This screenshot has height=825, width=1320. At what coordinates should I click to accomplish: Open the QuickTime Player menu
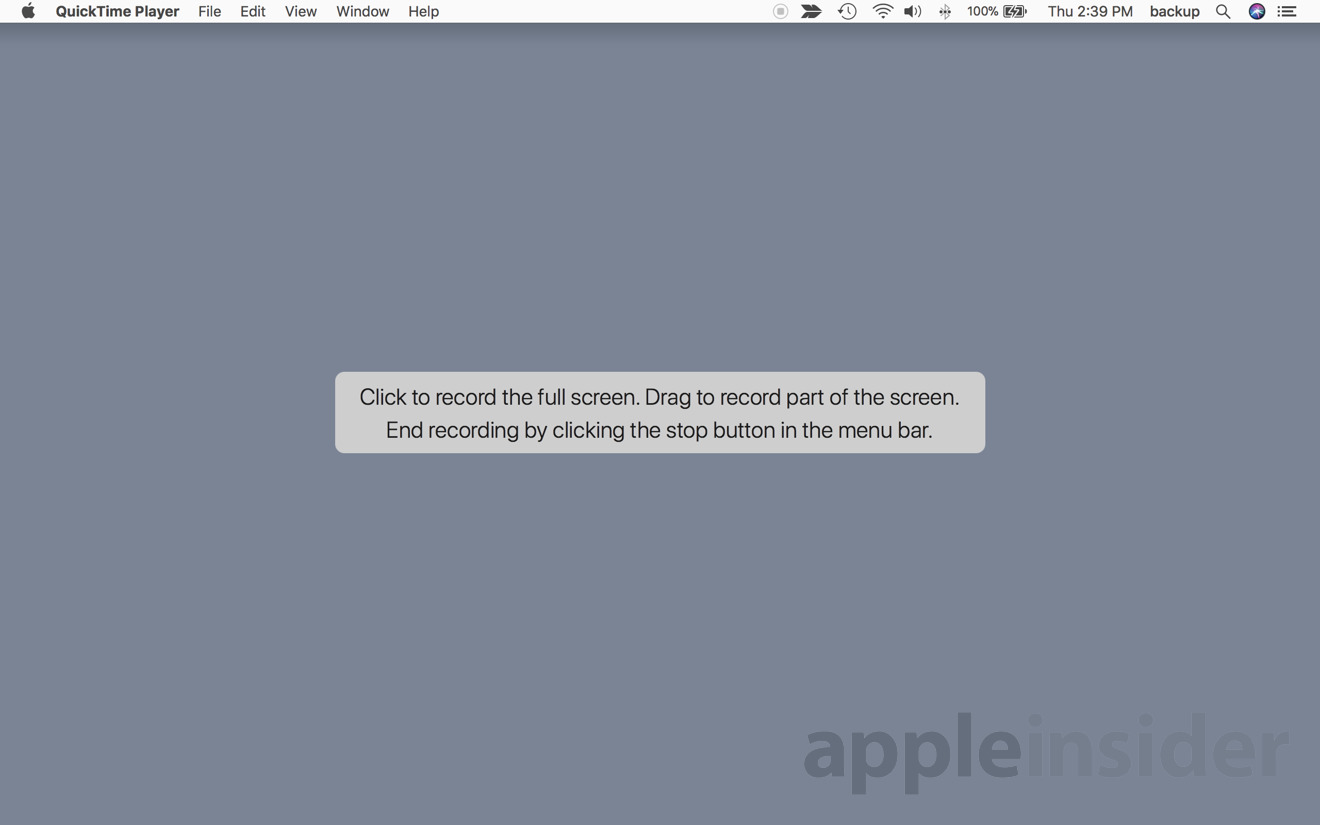coord(117,11)
